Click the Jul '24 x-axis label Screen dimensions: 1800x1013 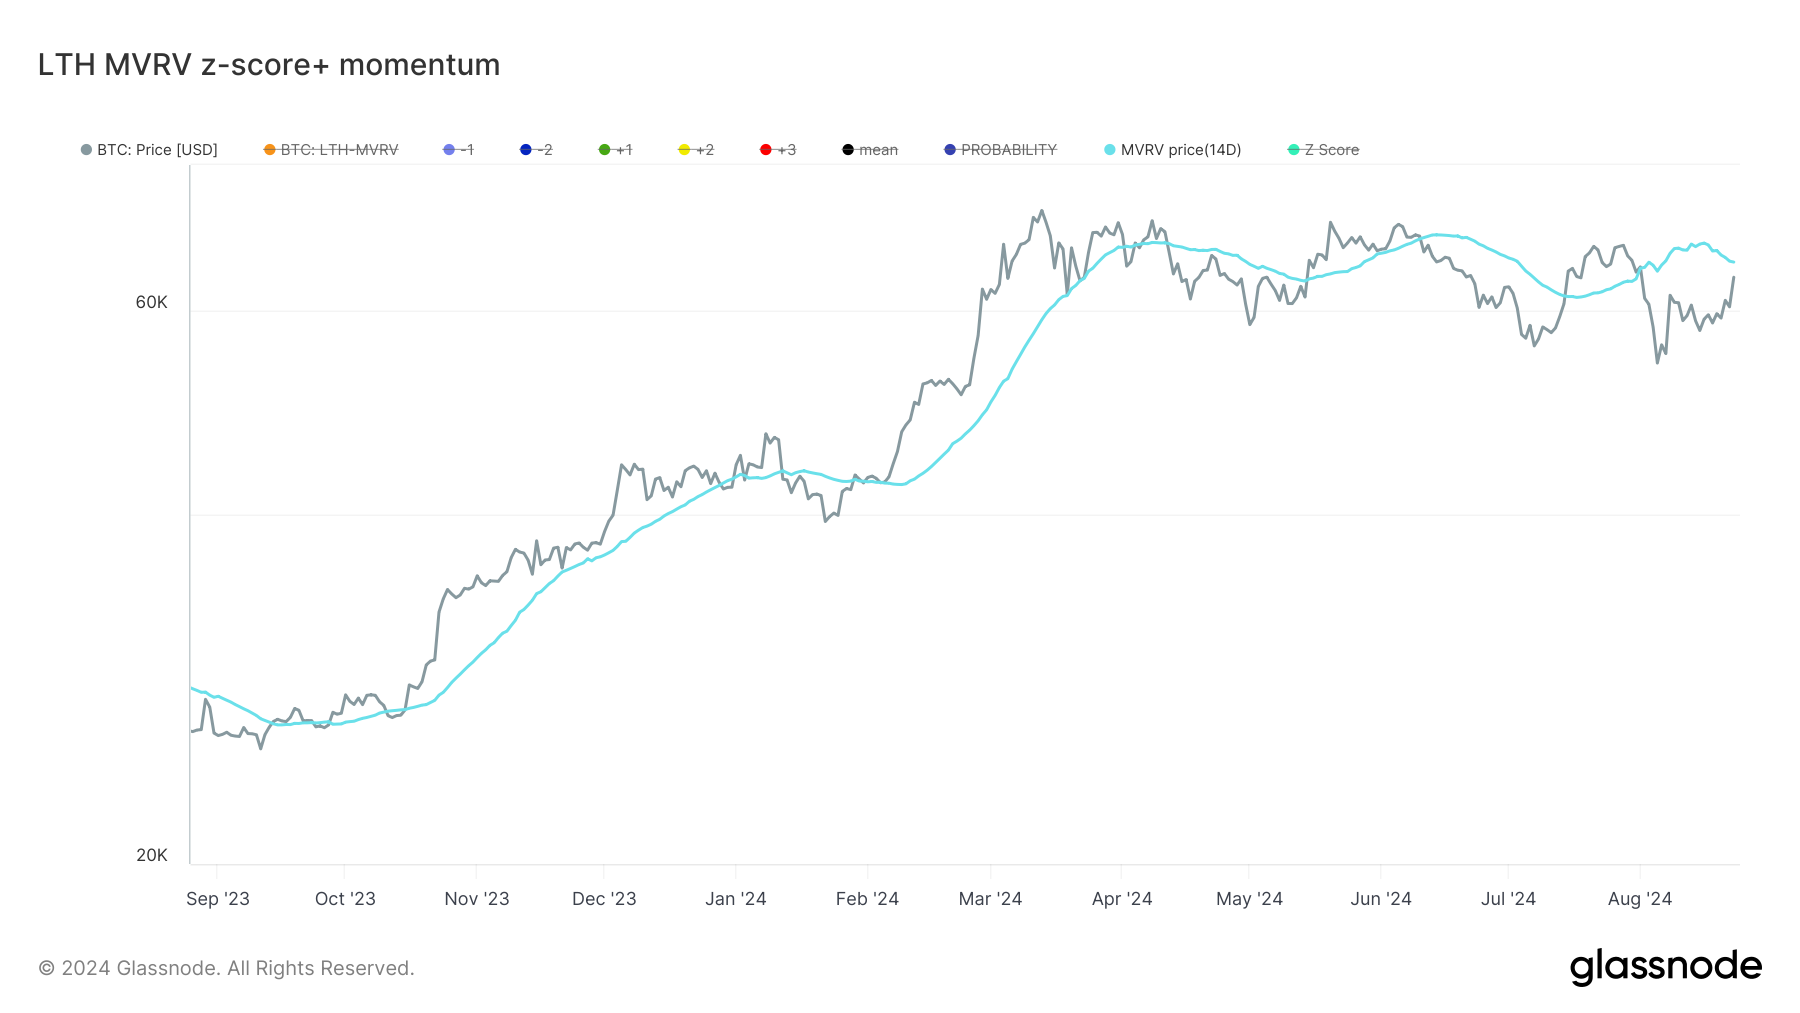click(1508, 899)
